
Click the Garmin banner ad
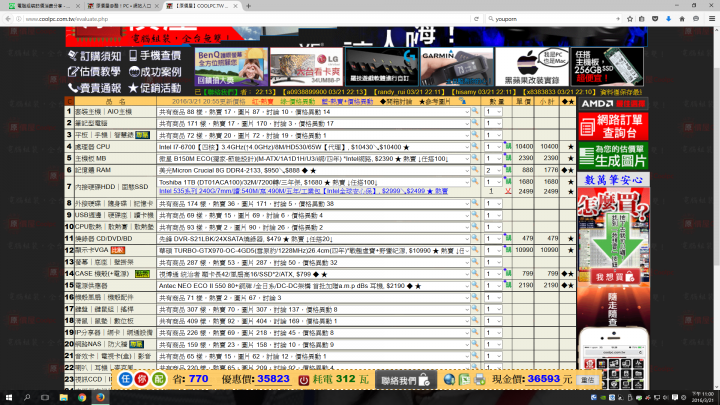pos(456,67)
